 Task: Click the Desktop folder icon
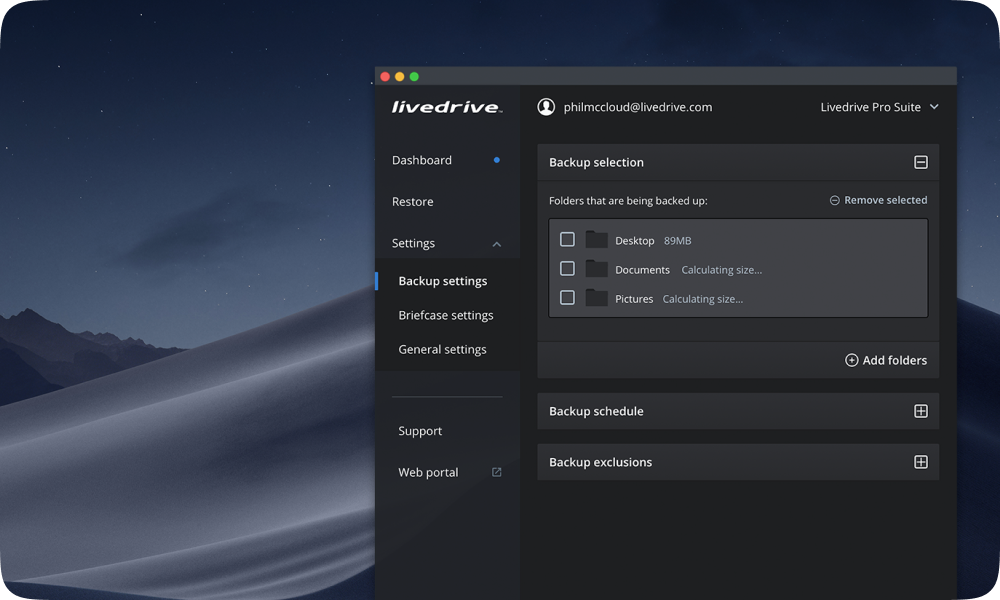(596, 240)
